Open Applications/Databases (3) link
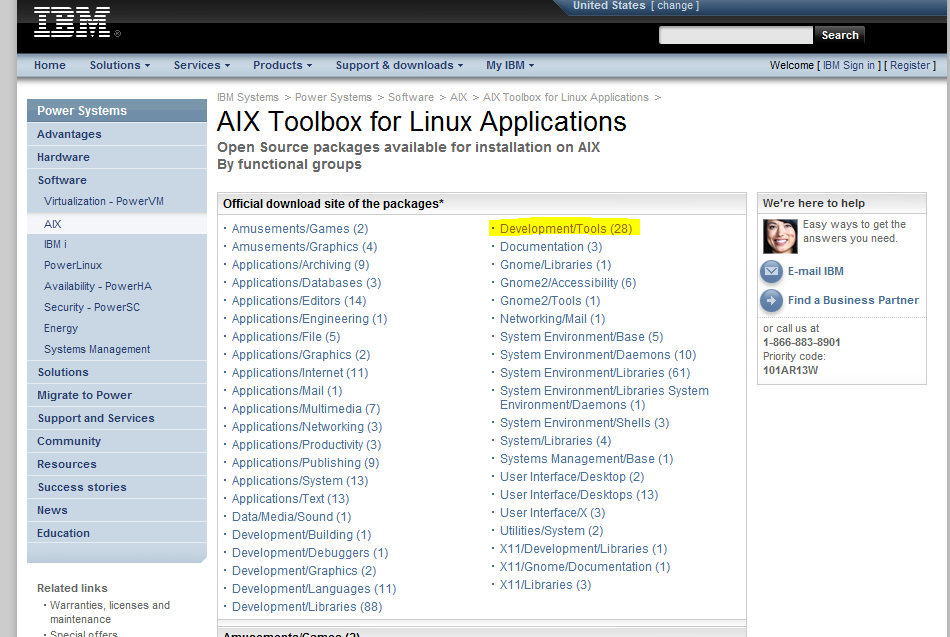Screen dimensions: 950x637 [x=307, y=283]
